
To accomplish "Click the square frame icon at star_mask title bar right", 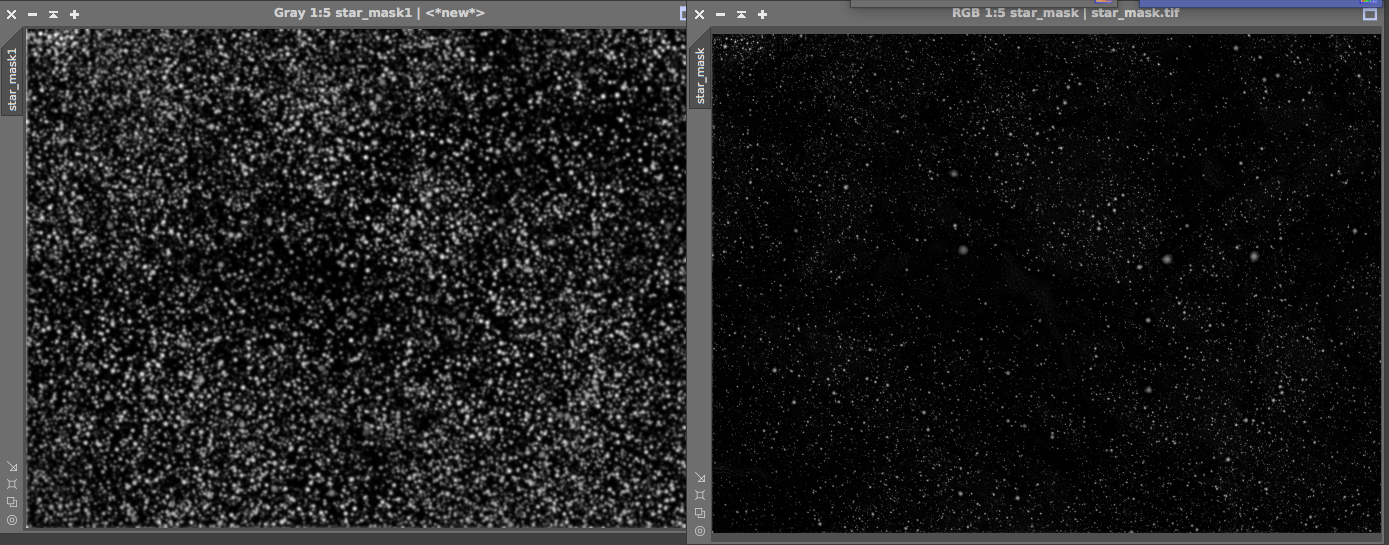I will point(1370,14).
